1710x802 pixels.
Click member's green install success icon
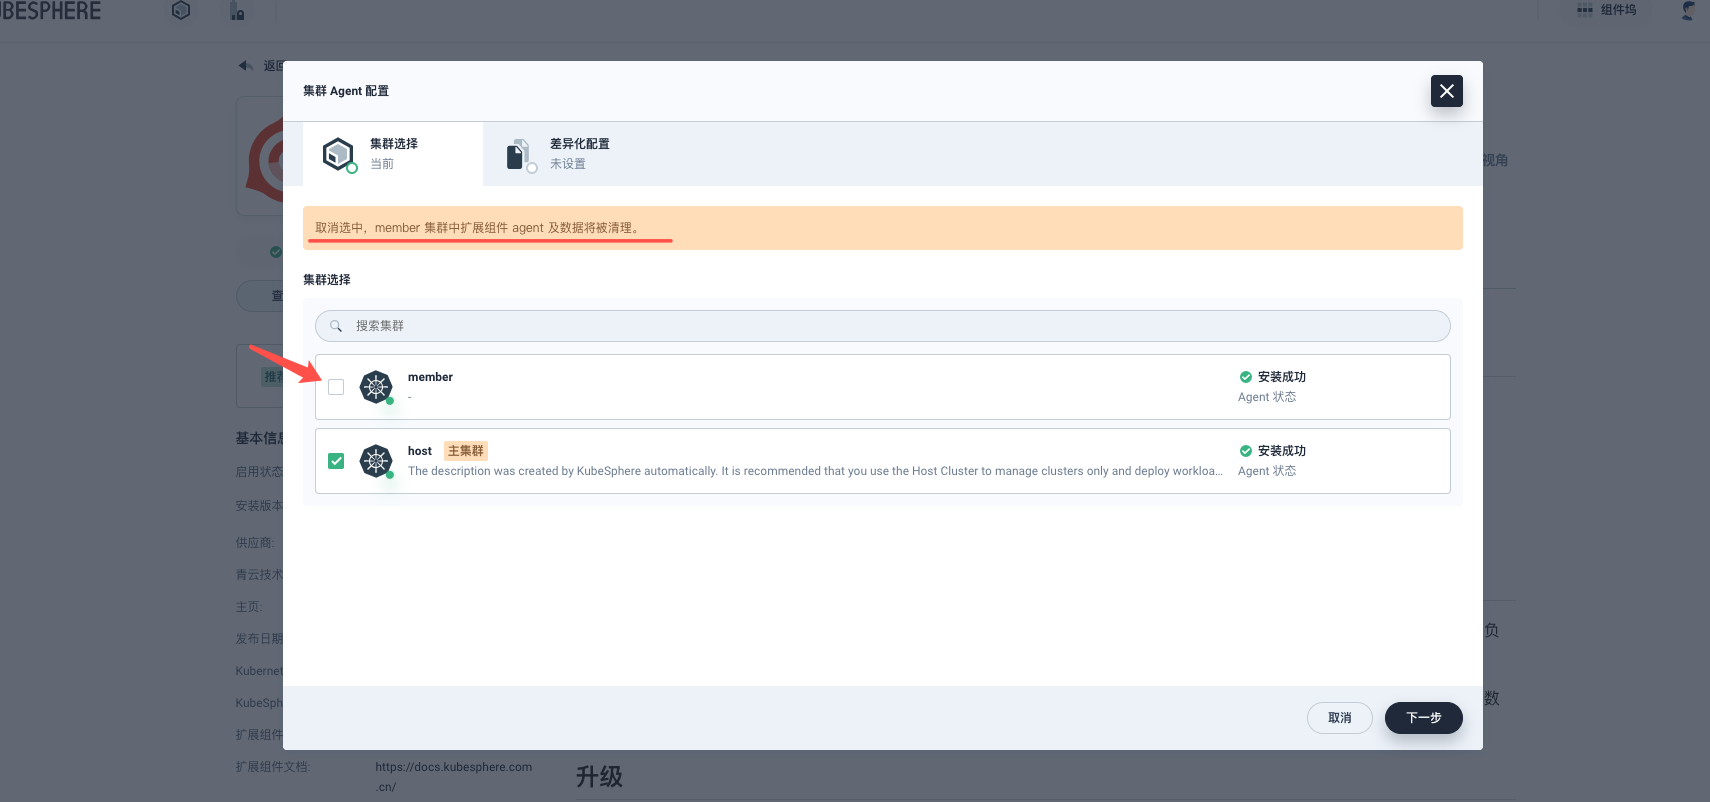click(x=1246, y=377)
